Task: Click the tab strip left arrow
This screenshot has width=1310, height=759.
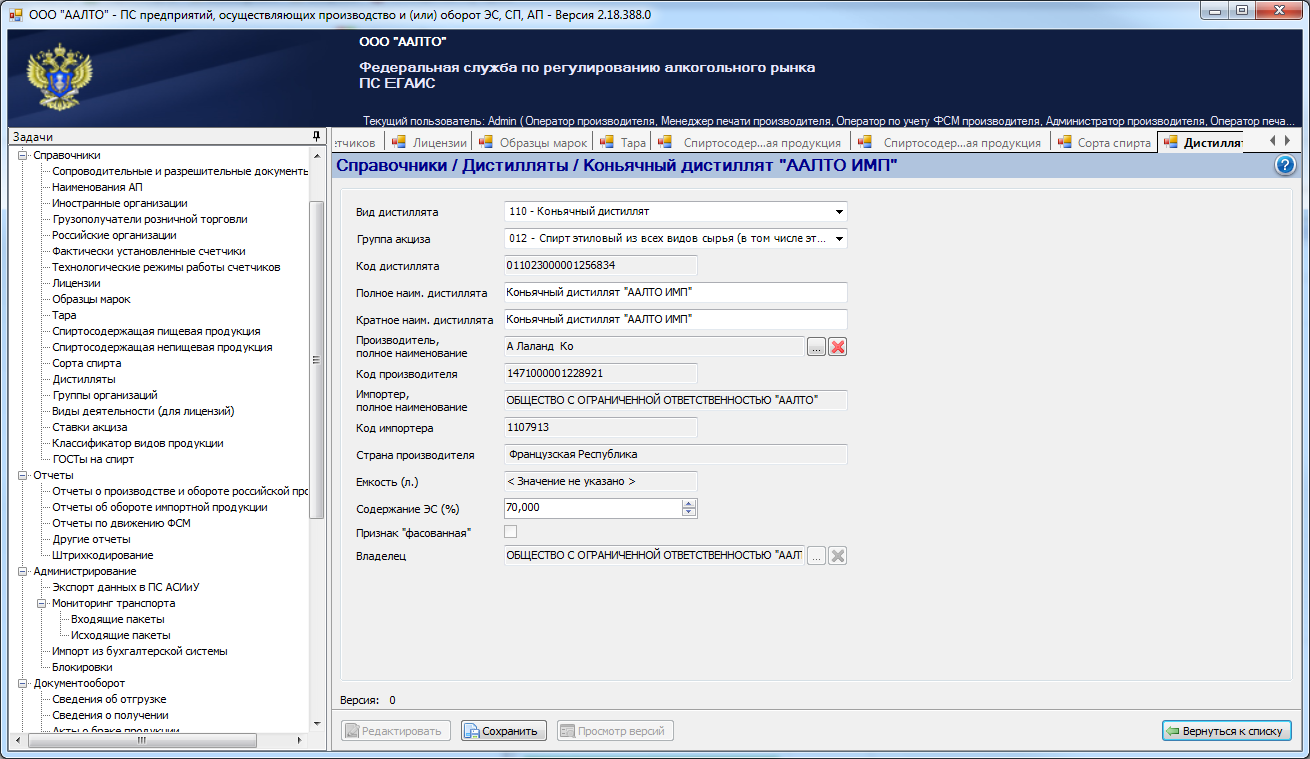Action: pos(1272,141)
